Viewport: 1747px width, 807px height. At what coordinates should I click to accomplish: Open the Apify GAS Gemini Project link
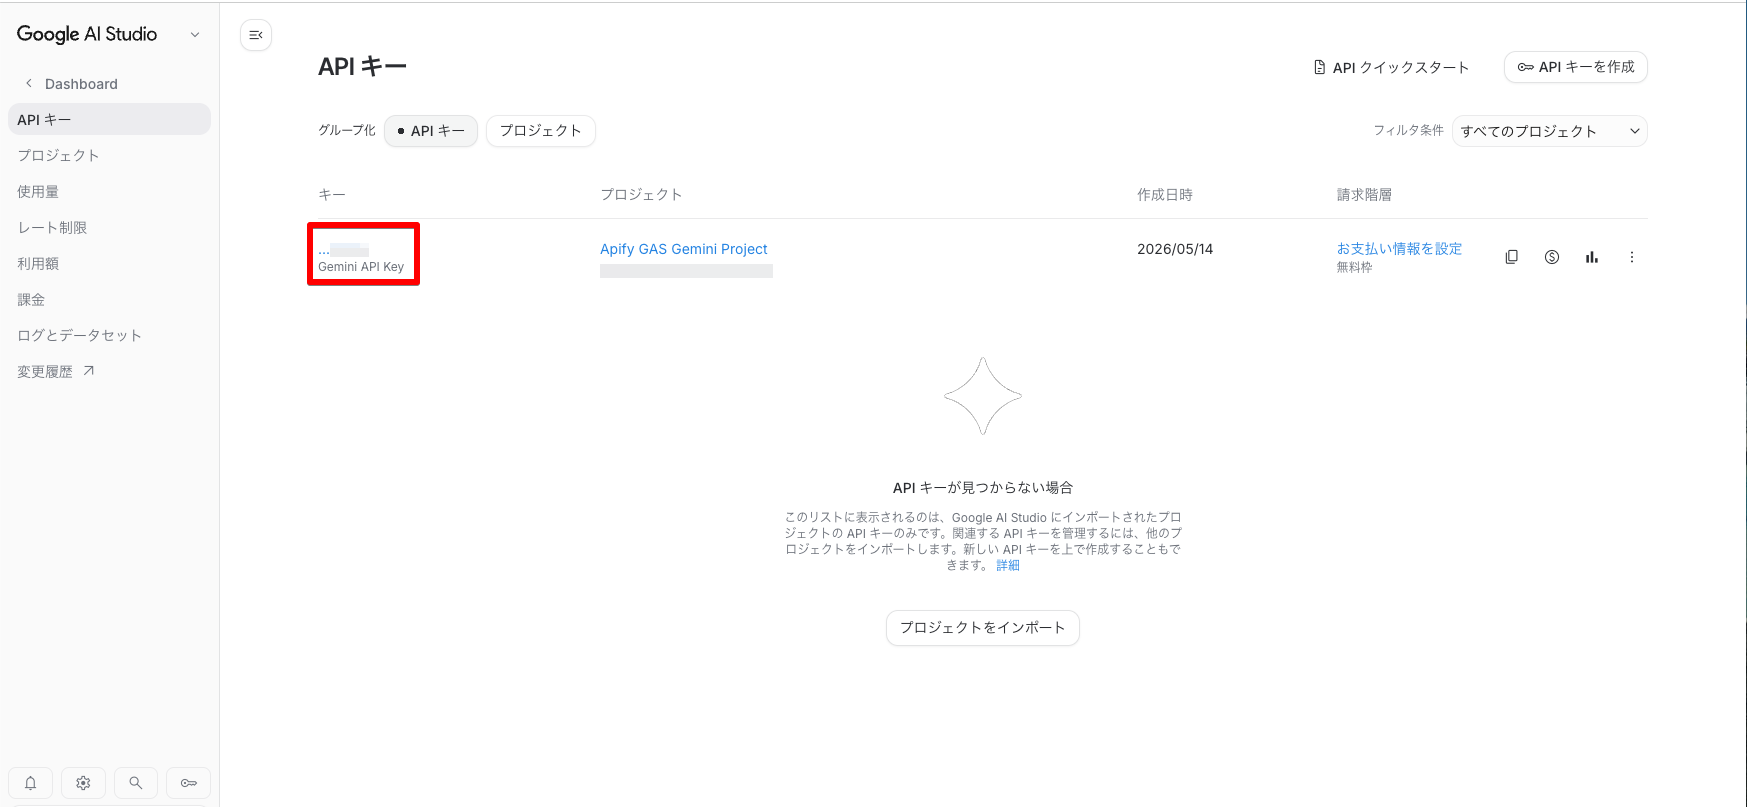pyautogui.click(x=684, y=249)
